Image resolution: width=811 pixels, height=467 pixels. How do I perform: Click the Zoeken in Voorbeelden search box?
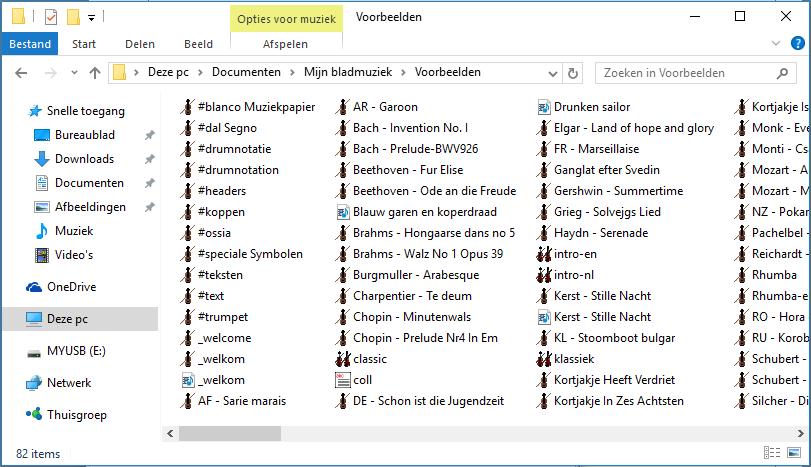point(695,73)
